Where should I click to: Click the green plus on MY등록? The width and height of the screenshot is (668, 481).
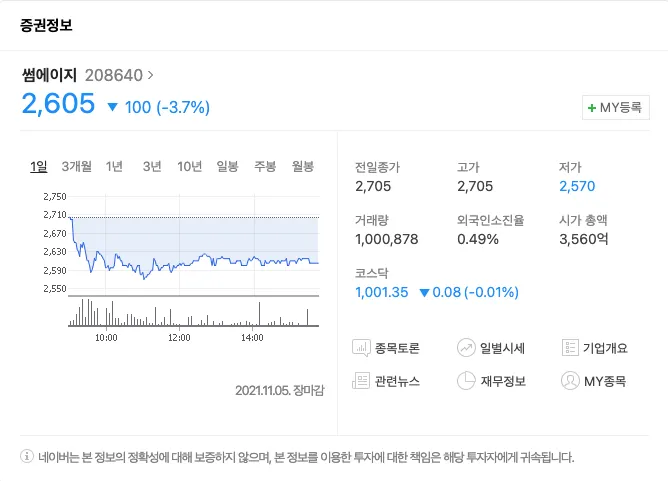tap(592, 107)
